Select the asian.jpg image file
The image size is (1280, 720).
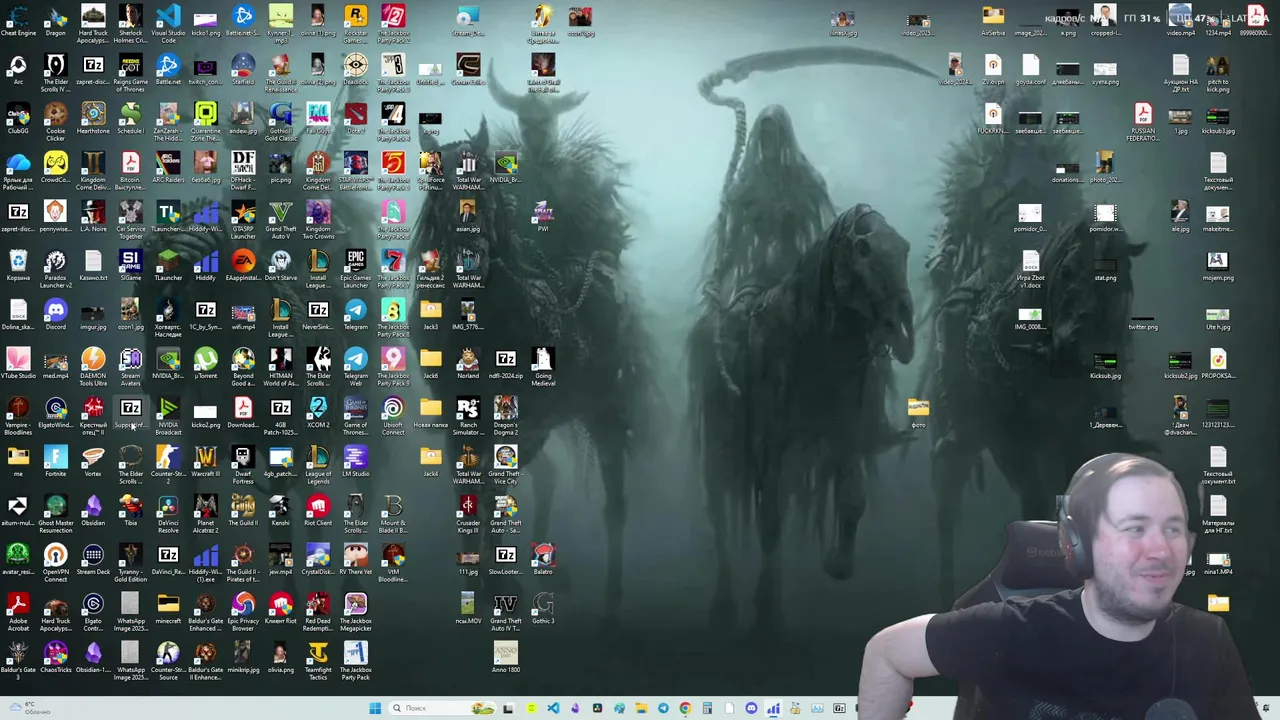(468, 213)
